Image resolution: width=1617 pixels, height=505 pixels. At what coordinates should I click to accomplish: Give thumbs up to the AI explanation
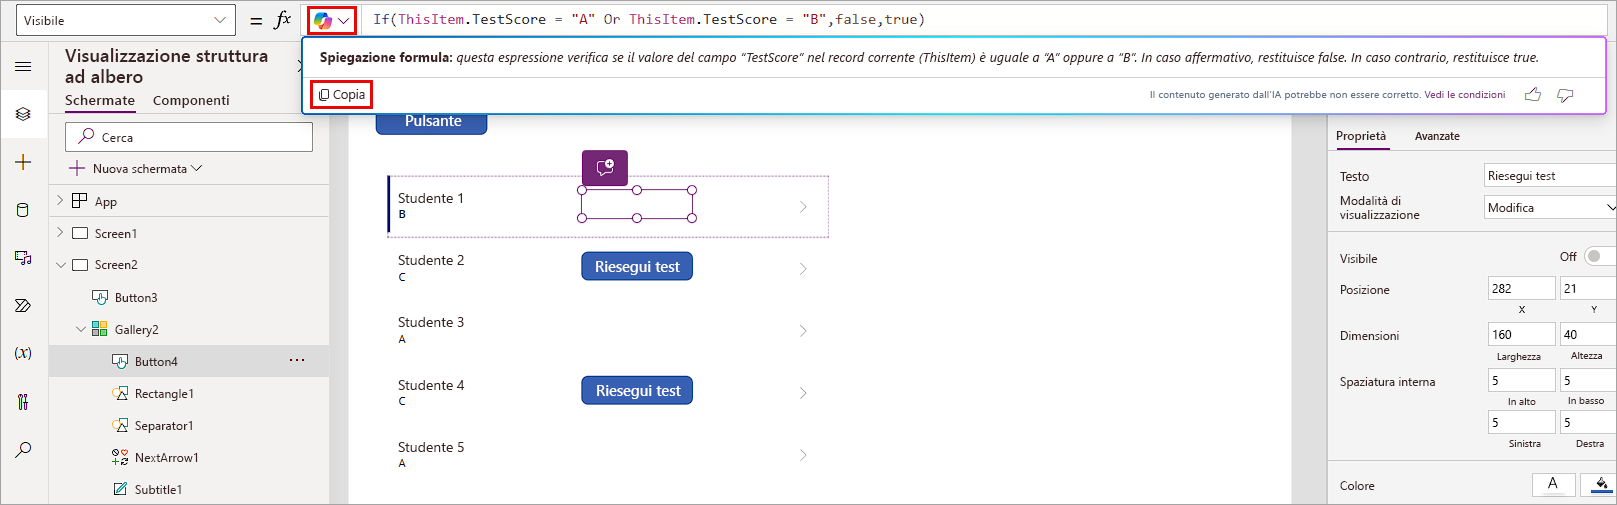tap(1533, 95)
